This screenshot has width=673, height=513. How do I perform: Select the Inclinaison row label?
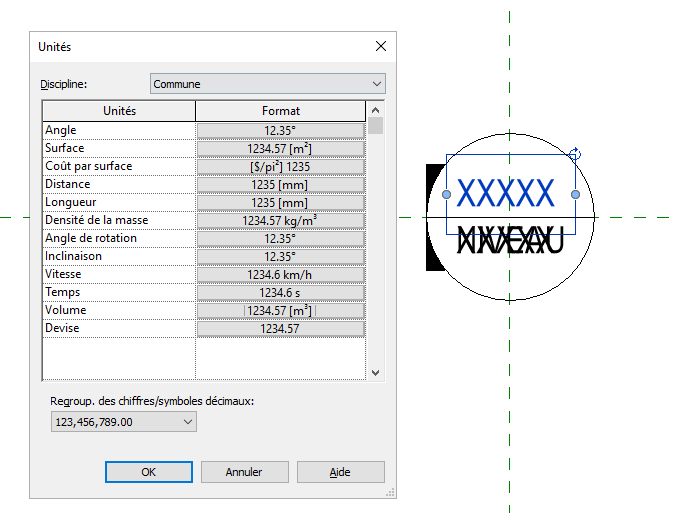73,256
